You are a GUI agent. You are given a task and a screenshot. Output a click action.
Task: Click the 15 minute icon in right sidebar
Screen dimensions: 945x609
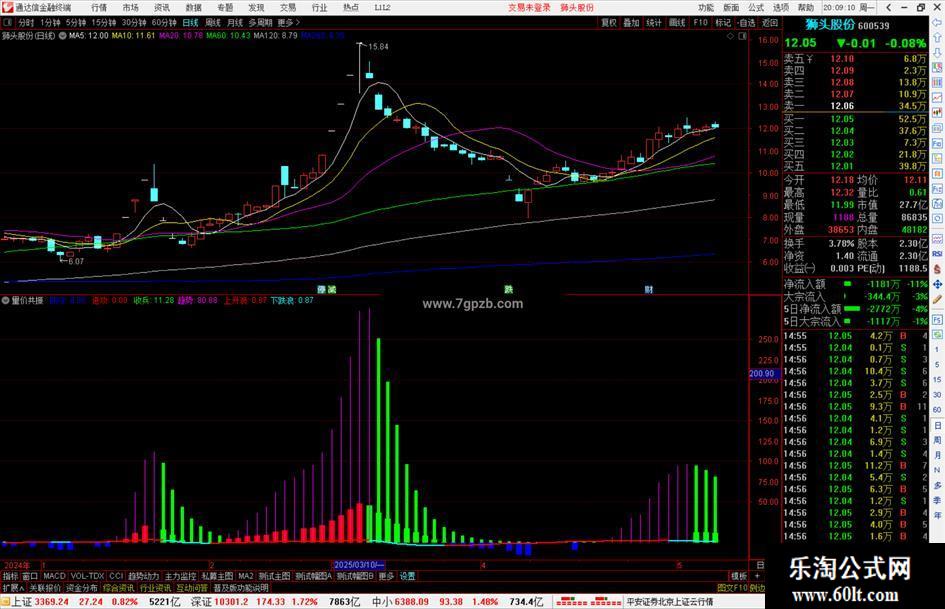coord(937,380)
